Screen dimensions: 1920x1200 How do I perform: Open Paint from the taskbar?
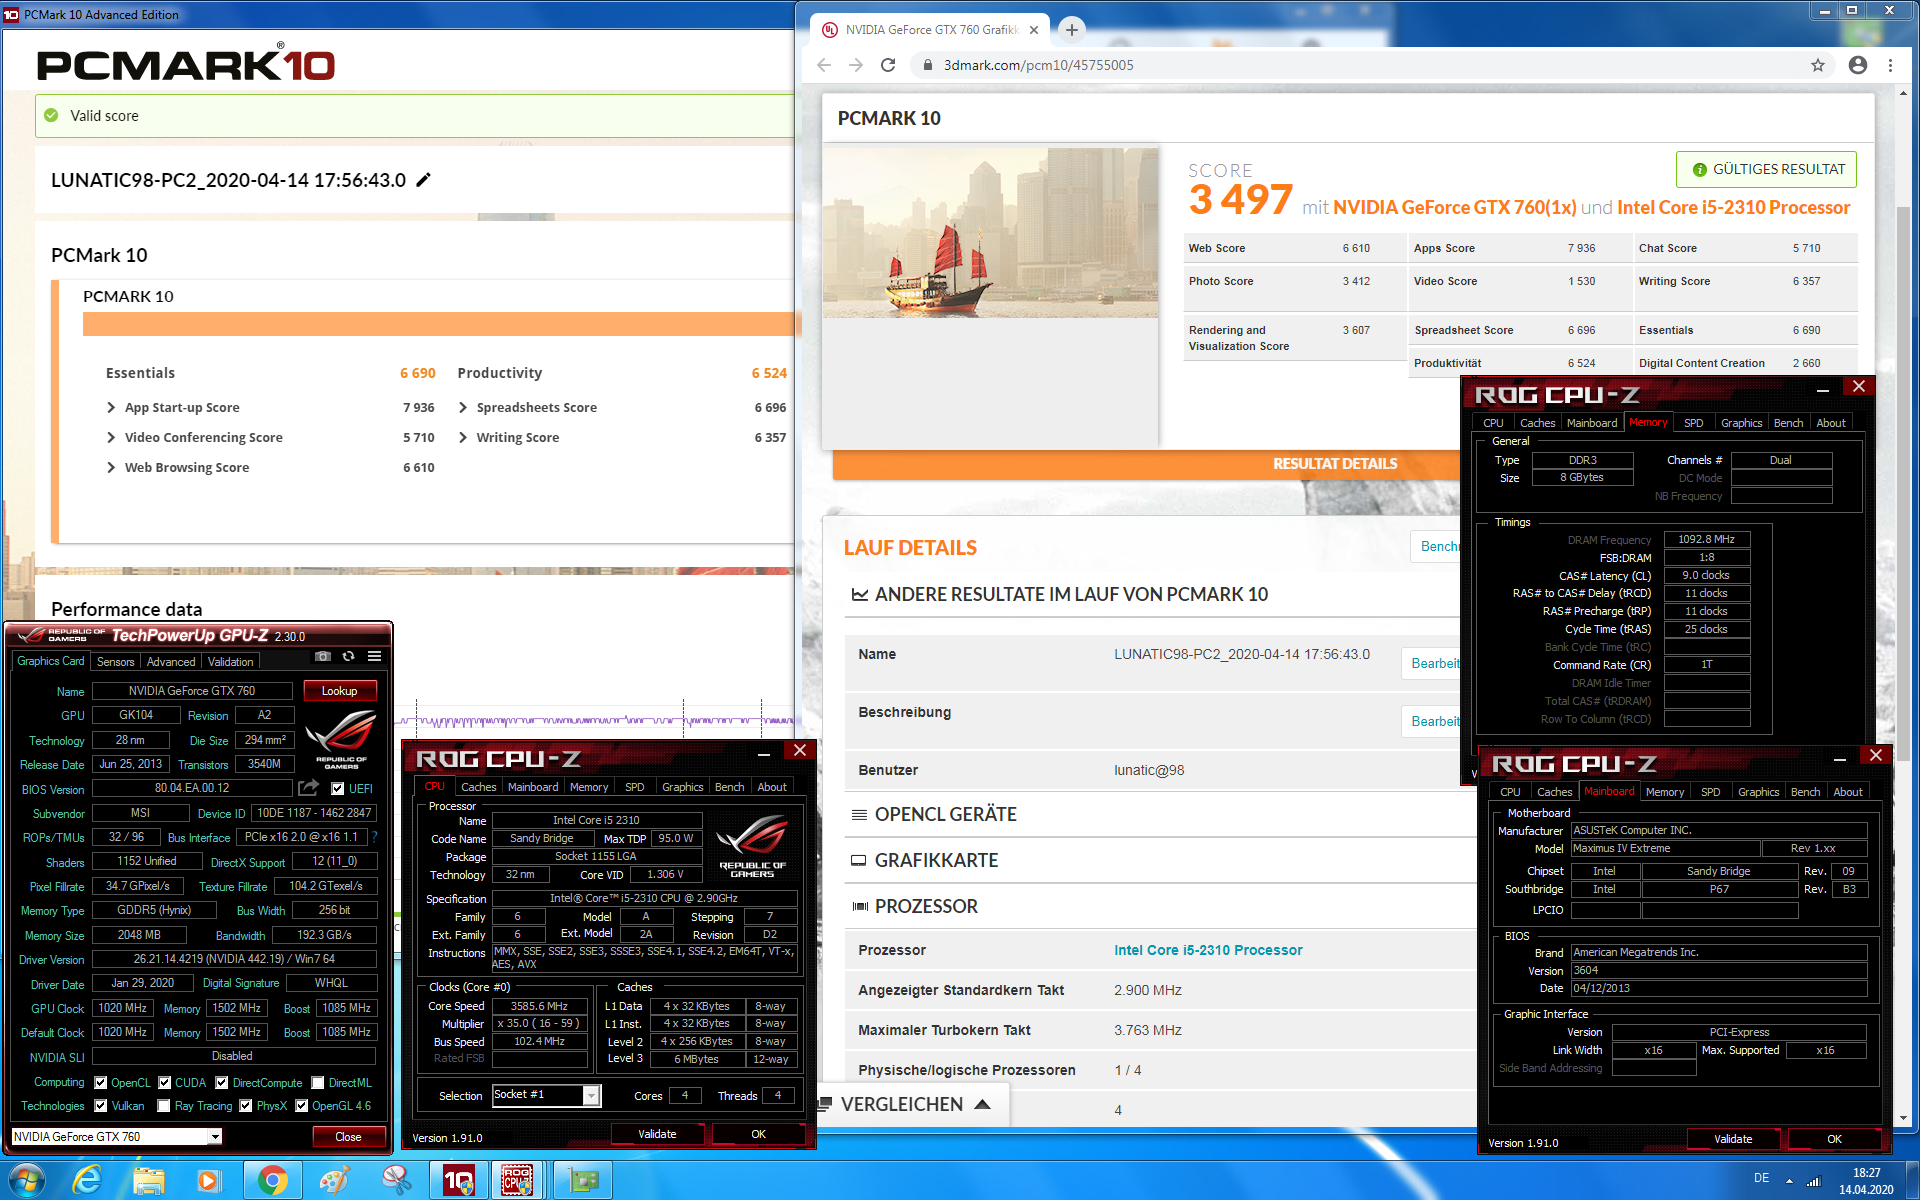334,1180
